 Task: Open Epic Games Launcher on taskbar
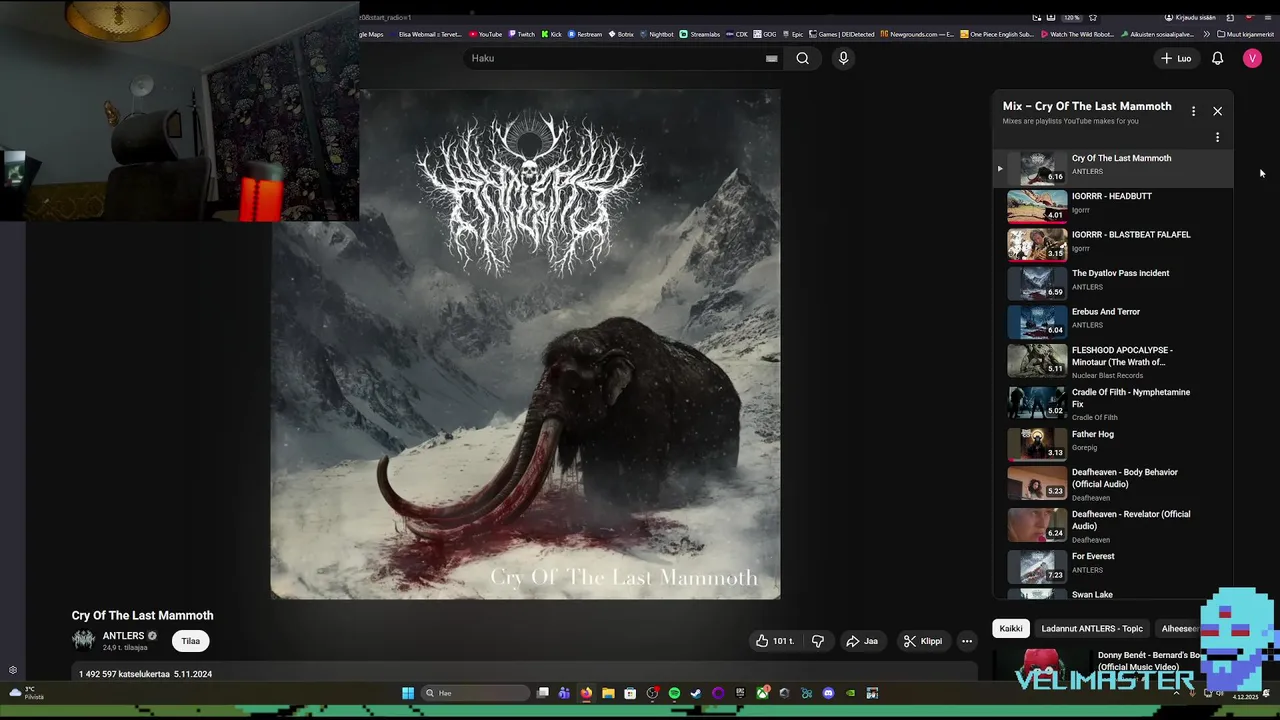point(740,693)
